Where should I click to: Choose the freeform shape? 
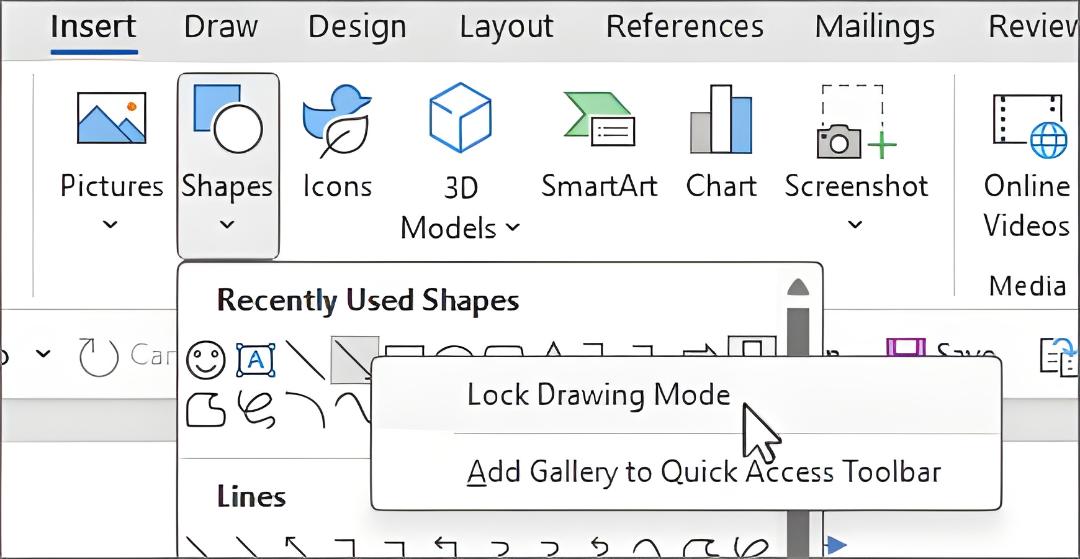[x=206, y=410]
